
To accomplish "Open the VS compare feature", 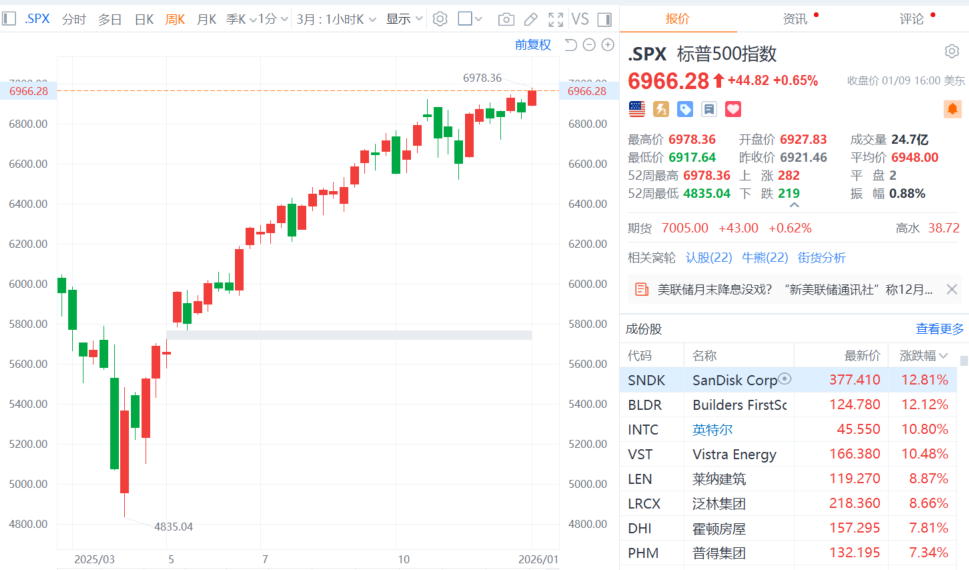I will click(579, 19).
